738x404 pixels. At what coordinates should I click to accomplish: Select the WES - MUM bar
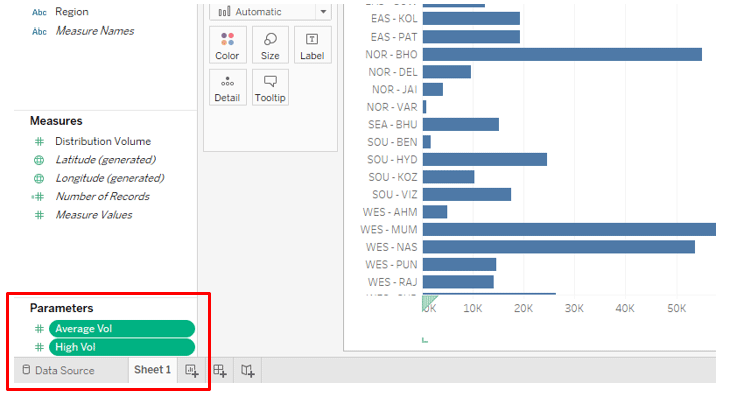click(x=569, y=229)
